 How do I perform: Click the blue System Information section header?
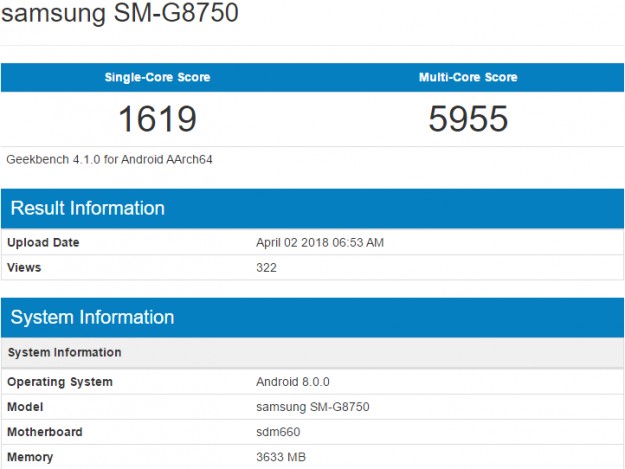(93, 317)
